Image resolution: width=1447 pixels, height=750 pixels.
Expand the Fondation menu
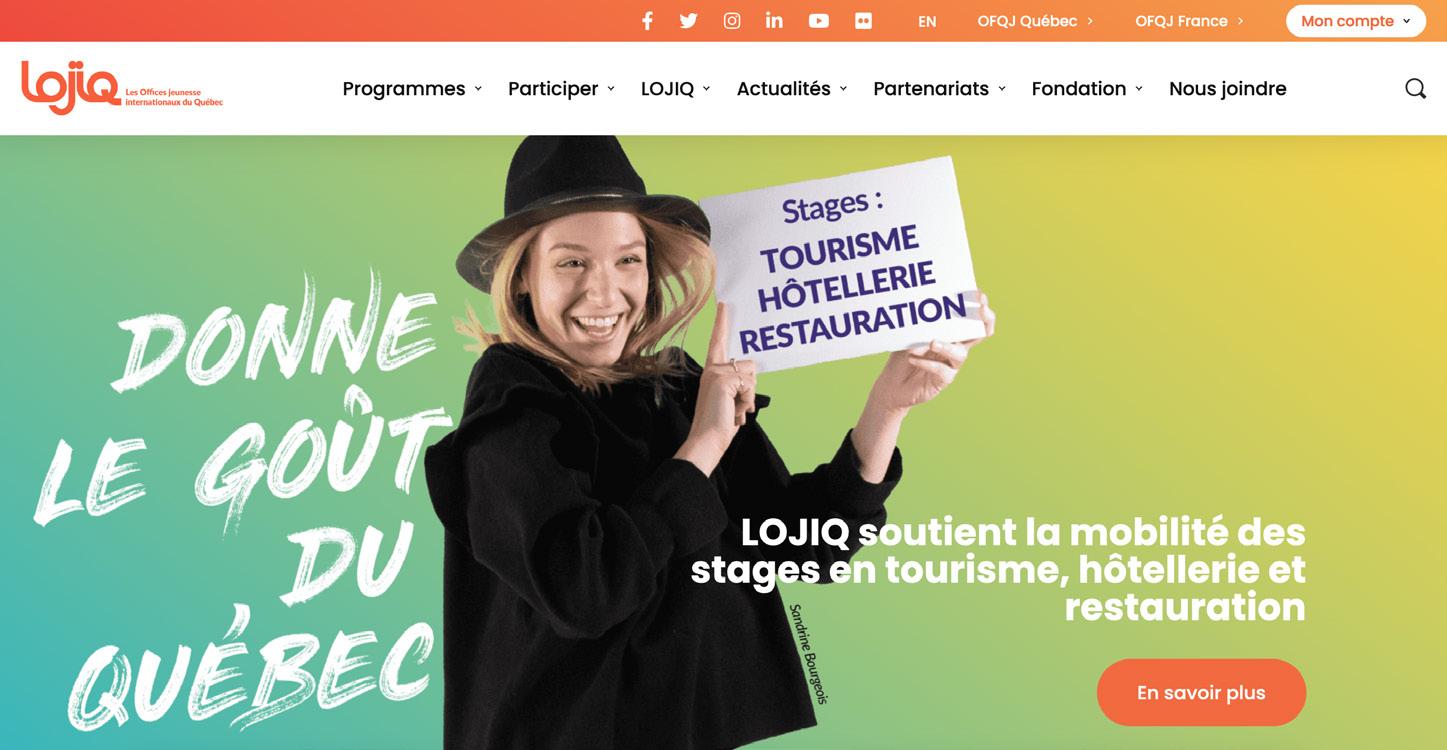pyautogui.click(x=1087, y=88)
